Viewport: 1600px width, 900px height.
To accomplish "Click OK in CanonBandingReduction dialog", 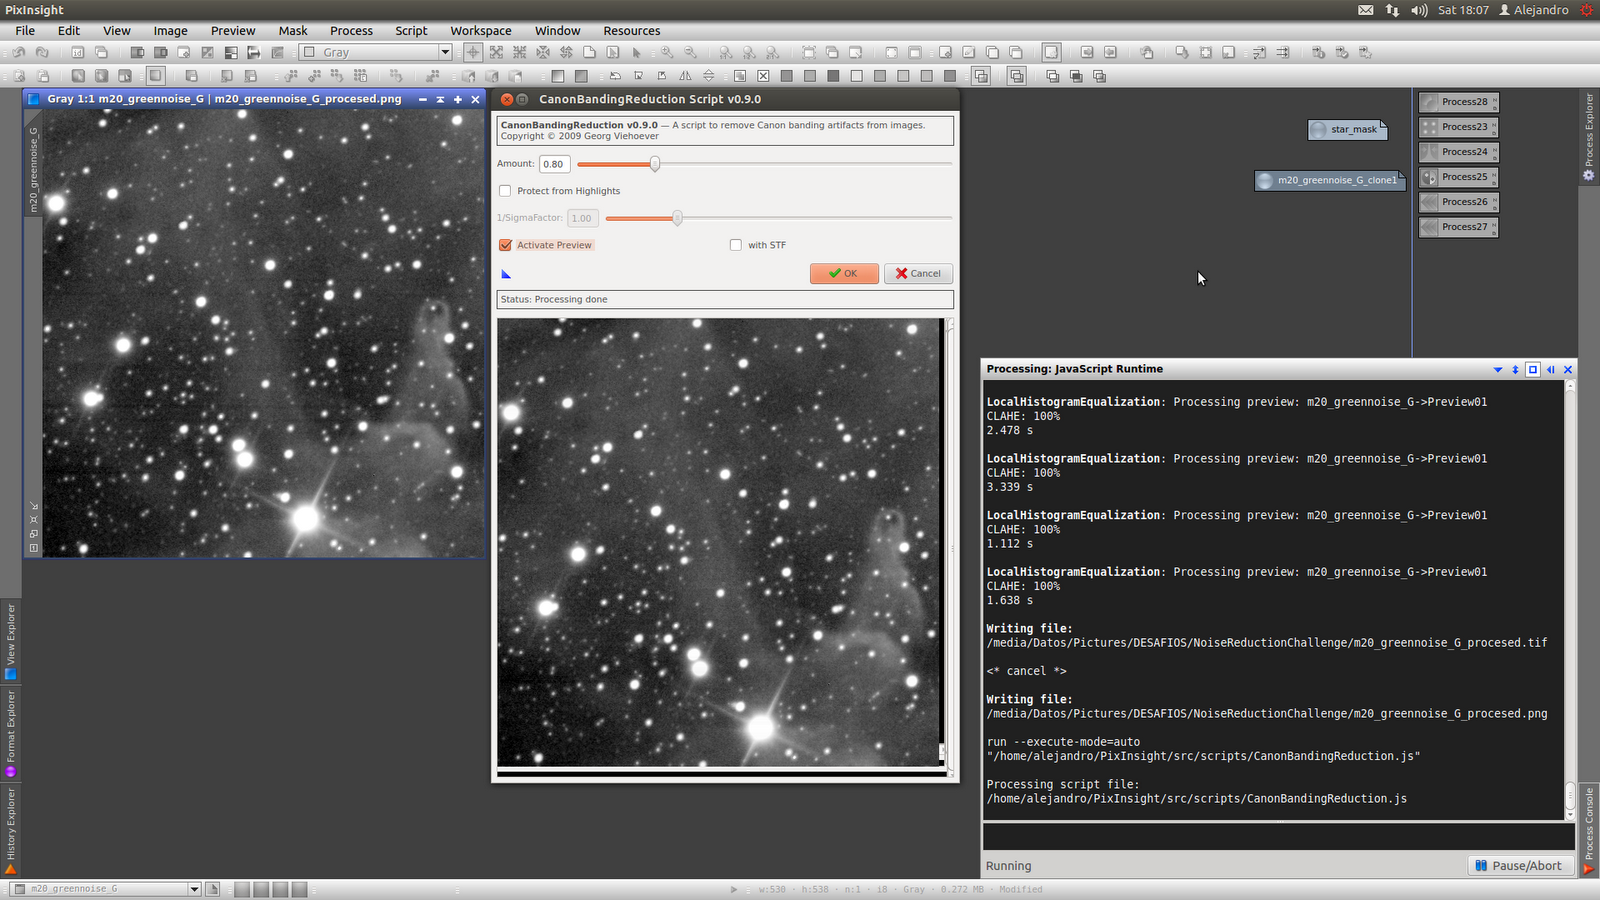I will coord(844,274).
